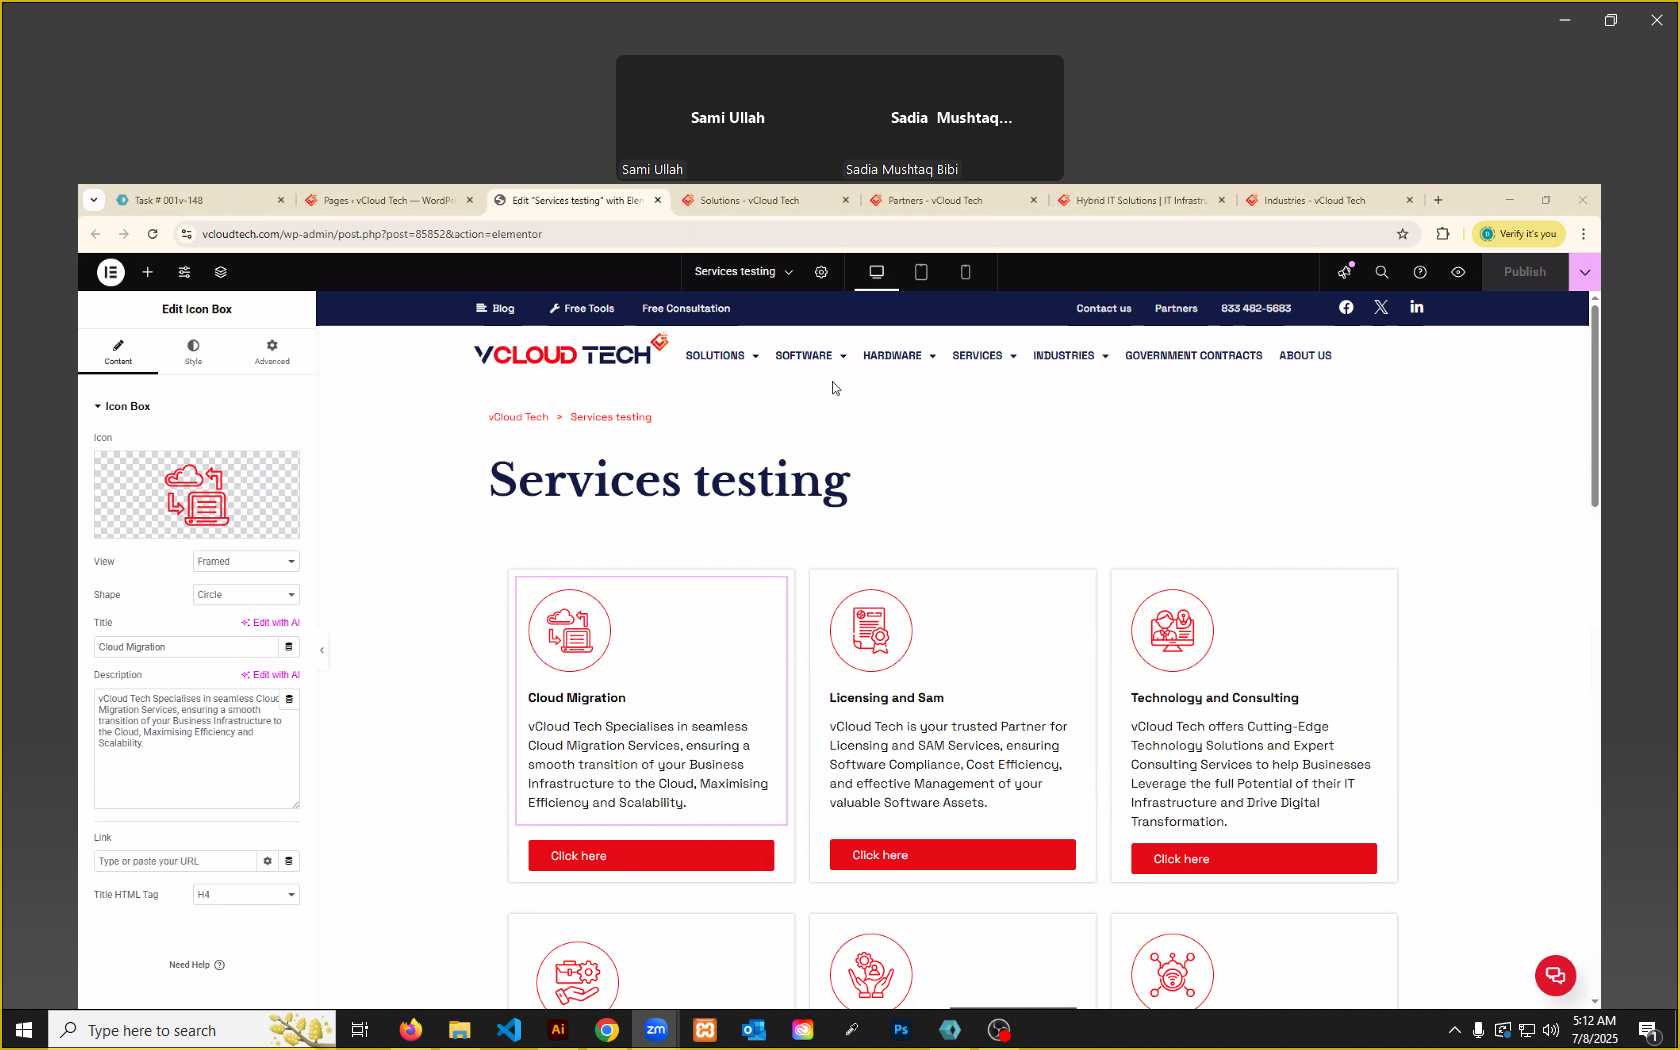
Task: Switch to tablet responsive view
Action: pos(921,272)
